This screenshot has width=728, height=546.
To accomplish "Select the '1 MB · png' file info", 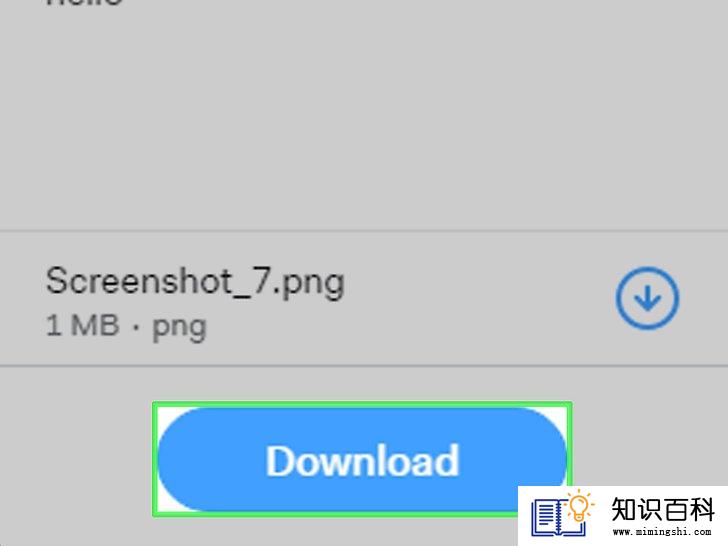I will pos(126,327).
